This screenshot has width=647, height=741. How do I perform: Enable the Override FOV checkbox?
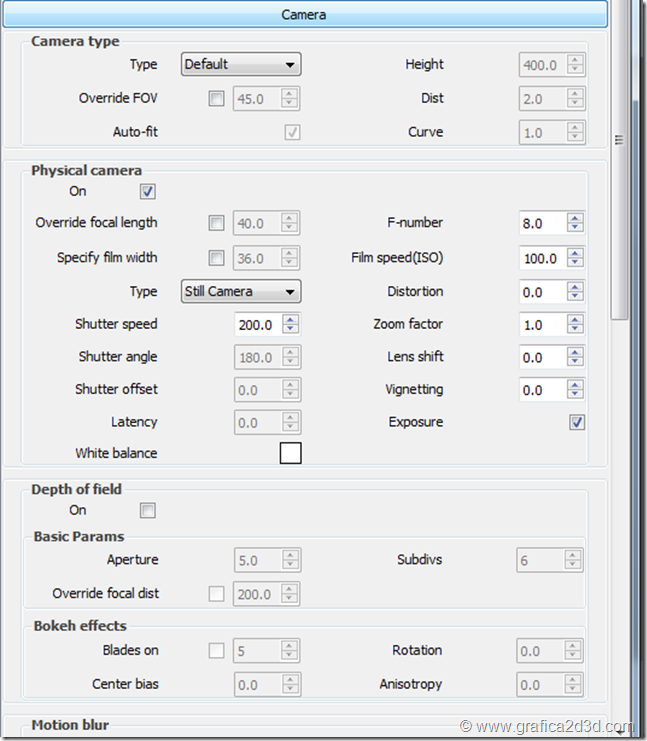tap(216, 99)
